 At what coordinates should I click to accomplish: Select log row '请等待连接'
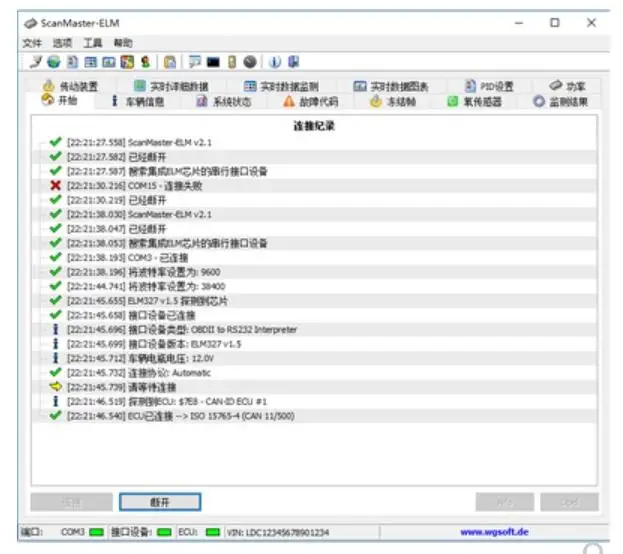click(x=314, y=387)
